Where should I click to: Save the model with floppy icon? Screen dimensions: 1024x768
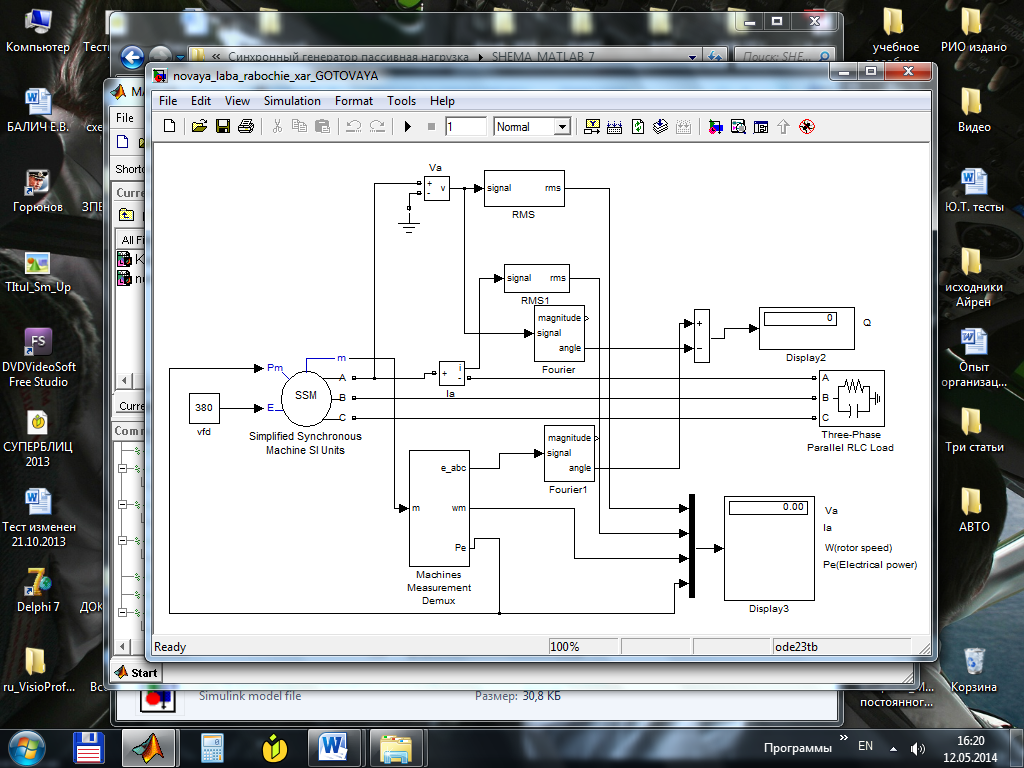tap(223, 126)
